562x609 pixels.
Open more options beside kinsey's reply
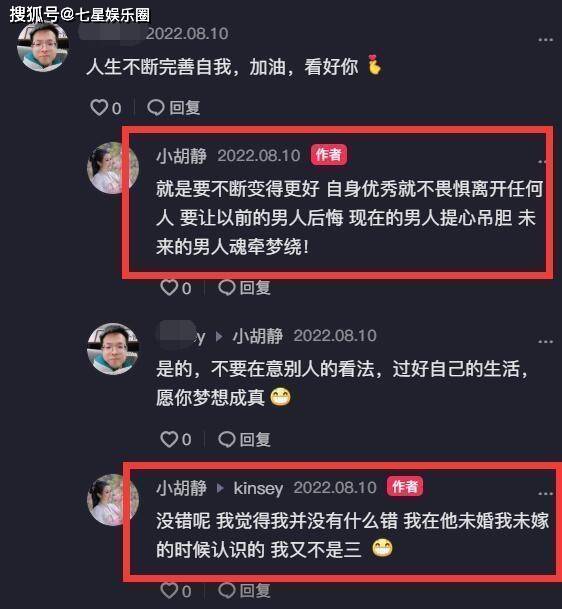tap(545, 342)
